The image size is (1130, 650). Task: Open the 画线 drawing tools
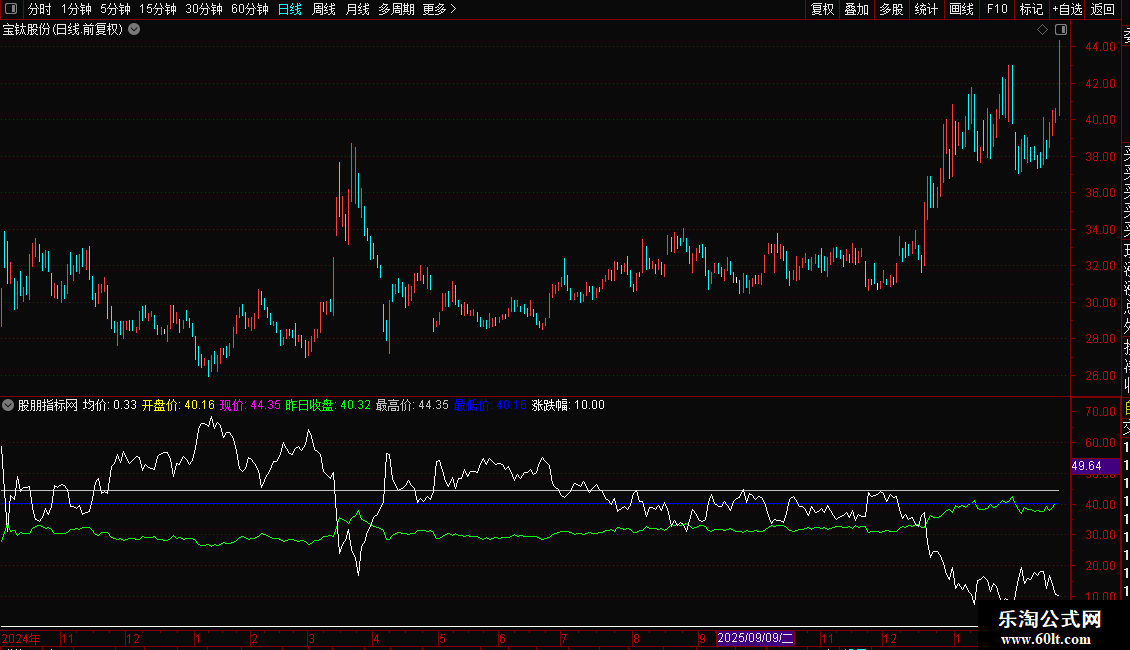point(961,9)
